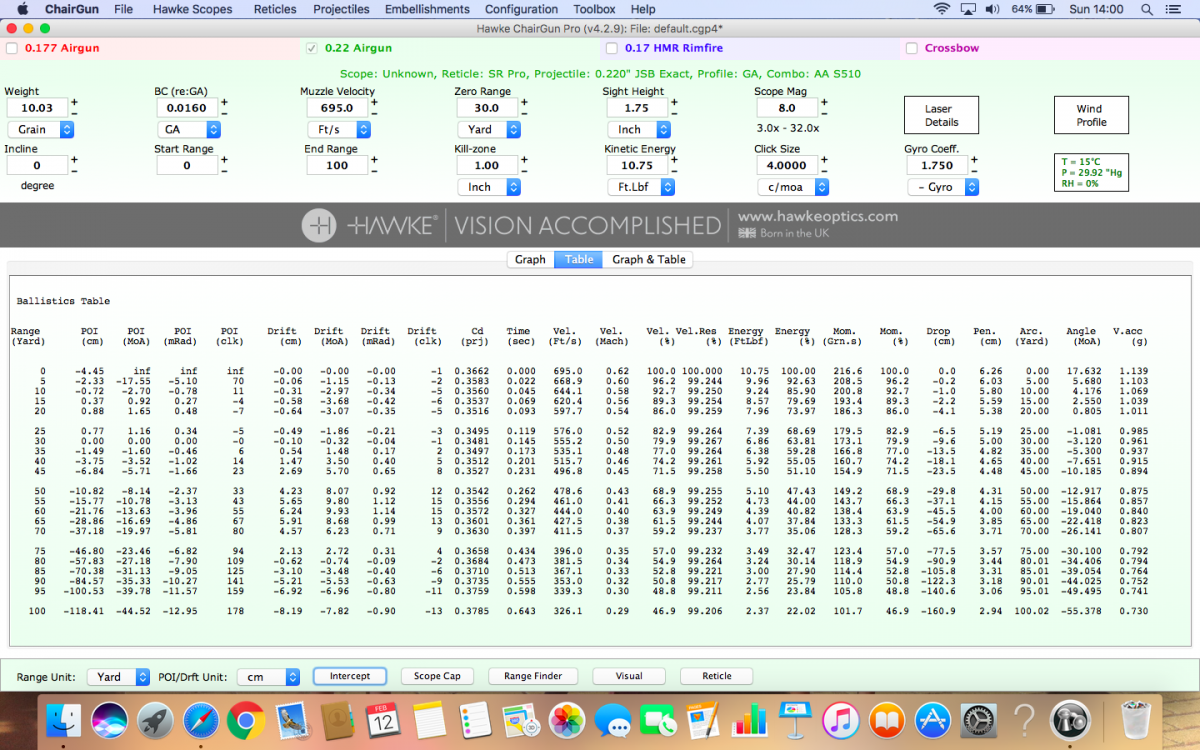This screenshot has width=1200, height=750.
Task: Toggle the 0.22 Airgun checkbox
Action: [311, 48]
